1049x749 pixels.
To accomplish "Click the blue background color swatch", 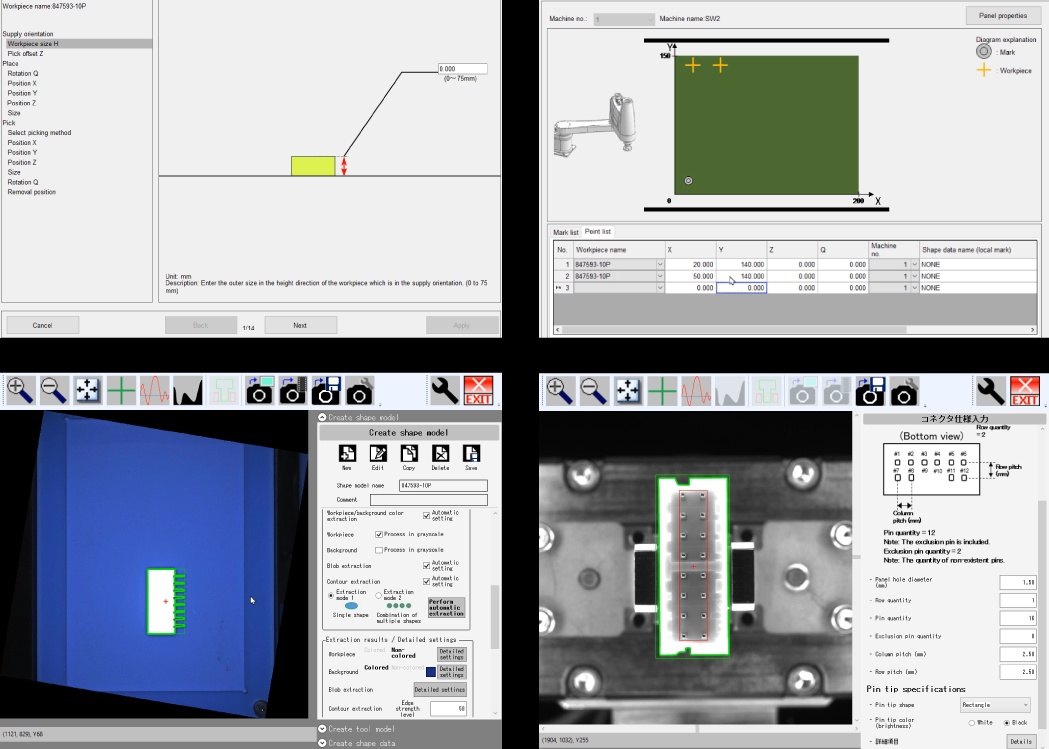I will 430,672.
